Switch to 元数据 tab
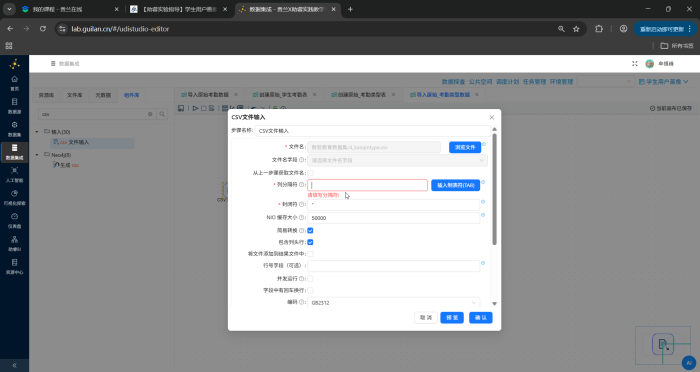The width and height of the screenshot is (700, 372). (x=103, y=95)
